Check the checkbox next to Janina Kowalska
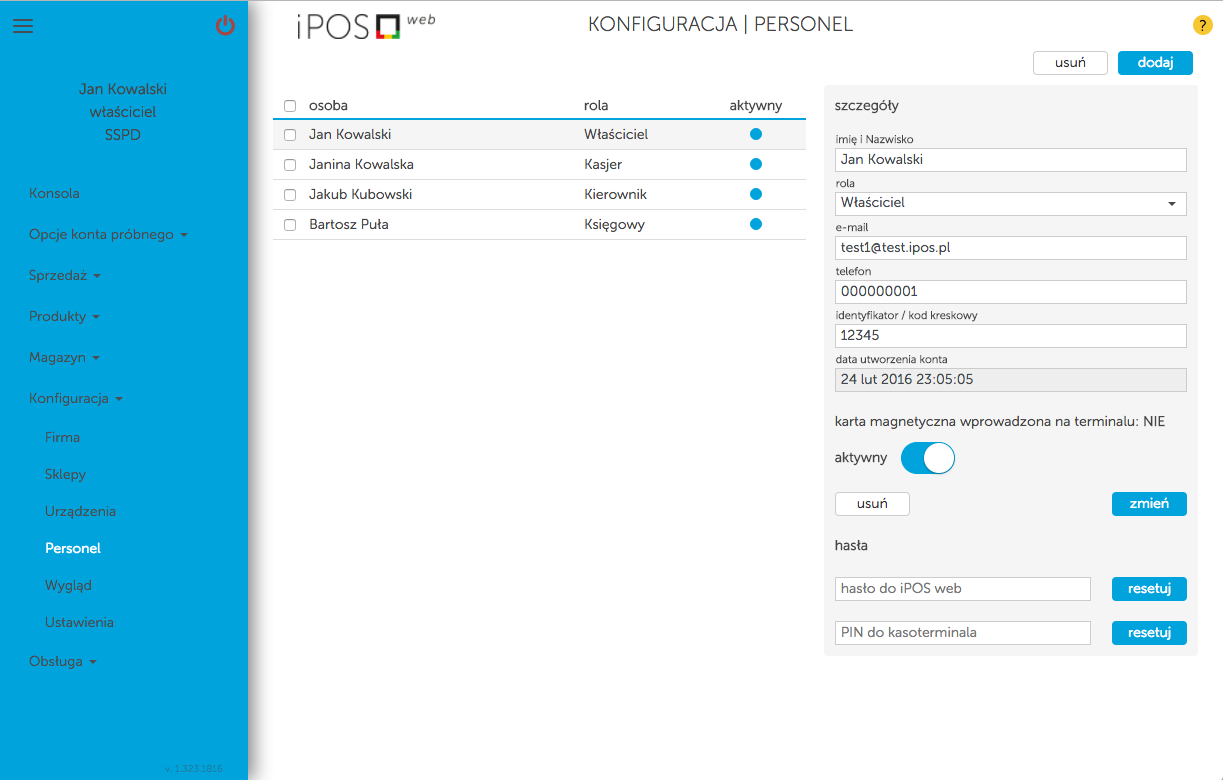Viewport: 1223px width, 780px height. [289, 164]
